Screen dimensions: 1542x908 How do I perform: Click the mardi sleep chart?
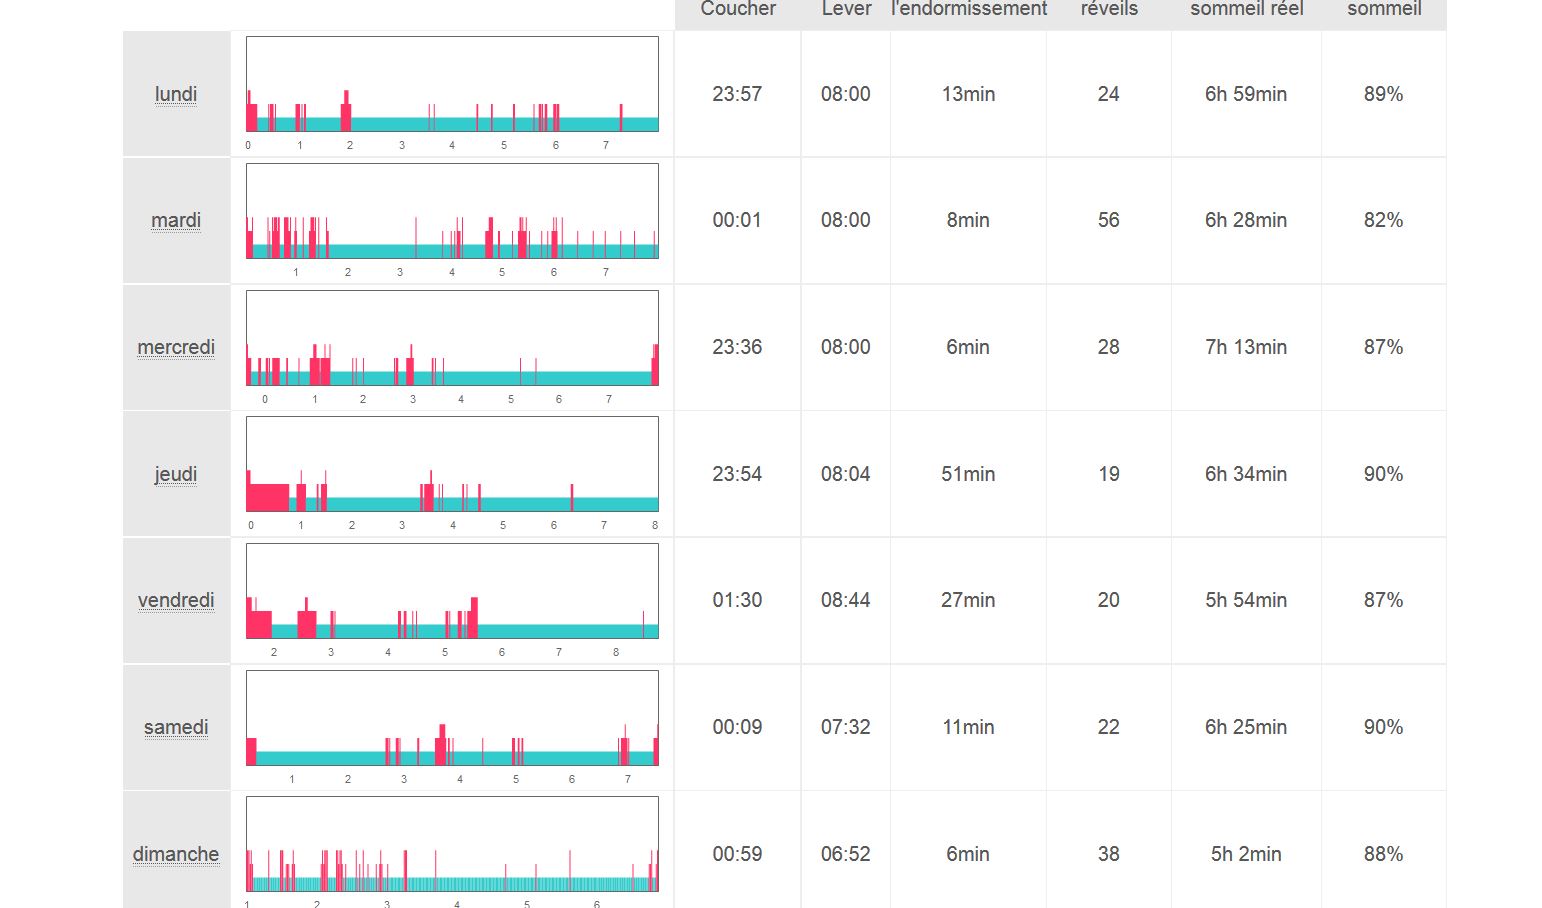pos(452,211)
